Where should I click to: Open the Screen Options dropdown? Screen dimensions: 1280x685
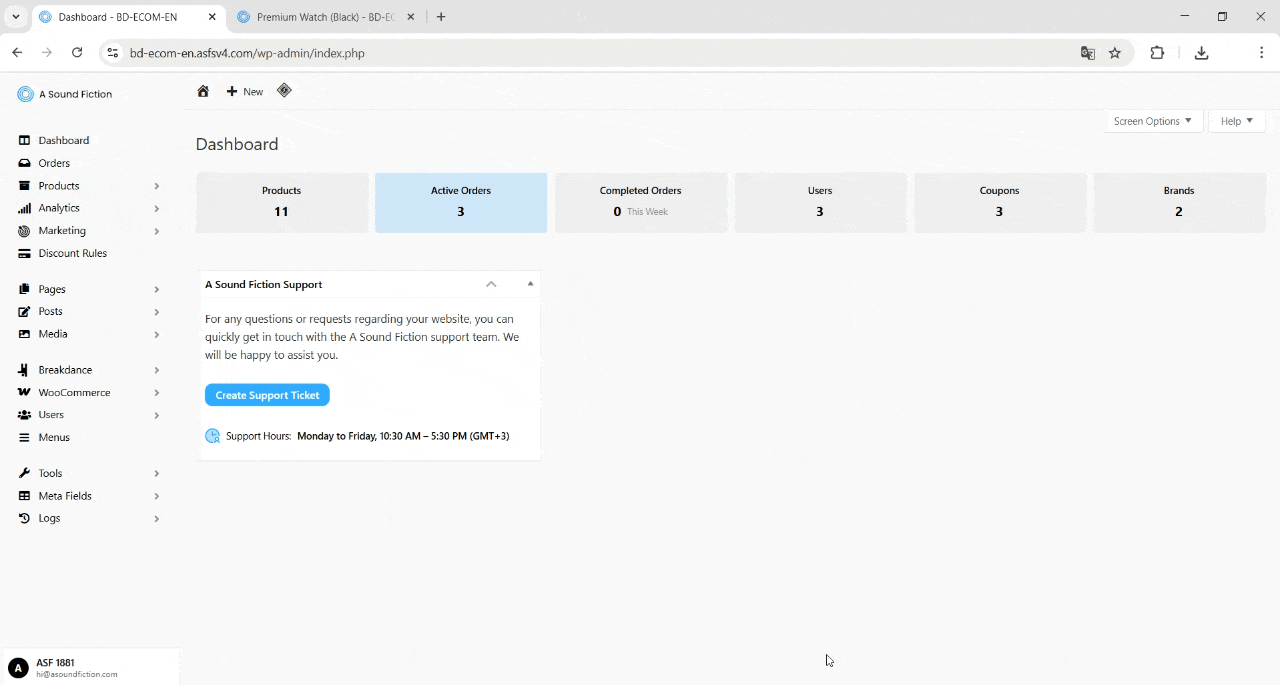[x=1152, y=121]
